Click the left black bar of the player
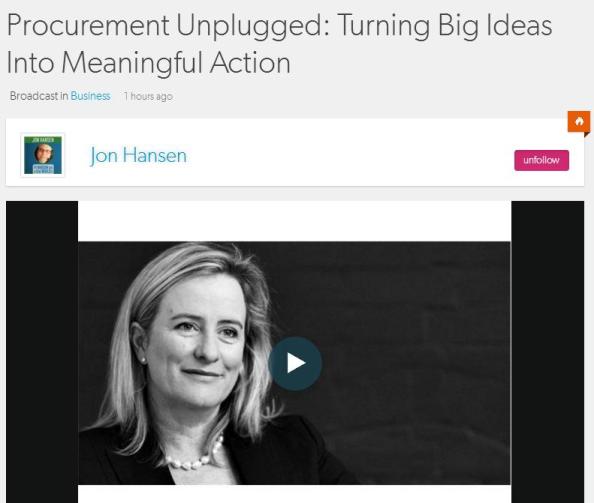Viewport: 594px width, 503px height. coord(42,352)
